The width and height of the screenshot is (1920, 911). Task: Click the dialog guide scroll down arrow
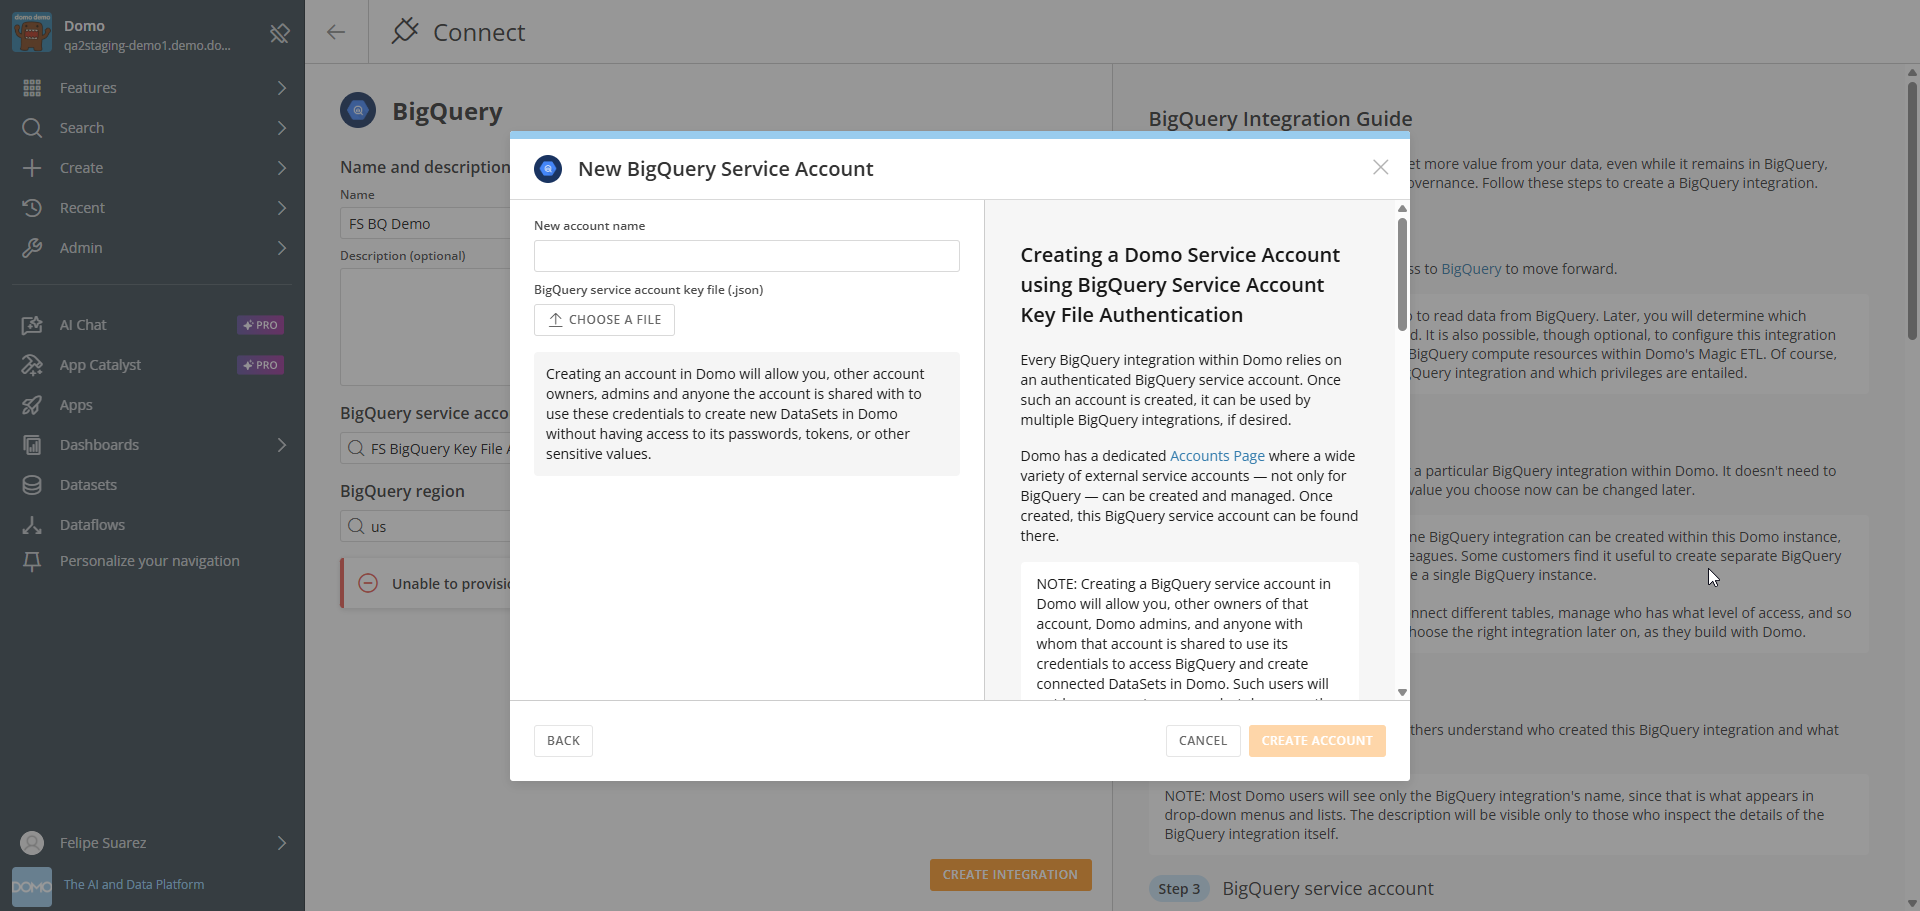pos(1402,692)
